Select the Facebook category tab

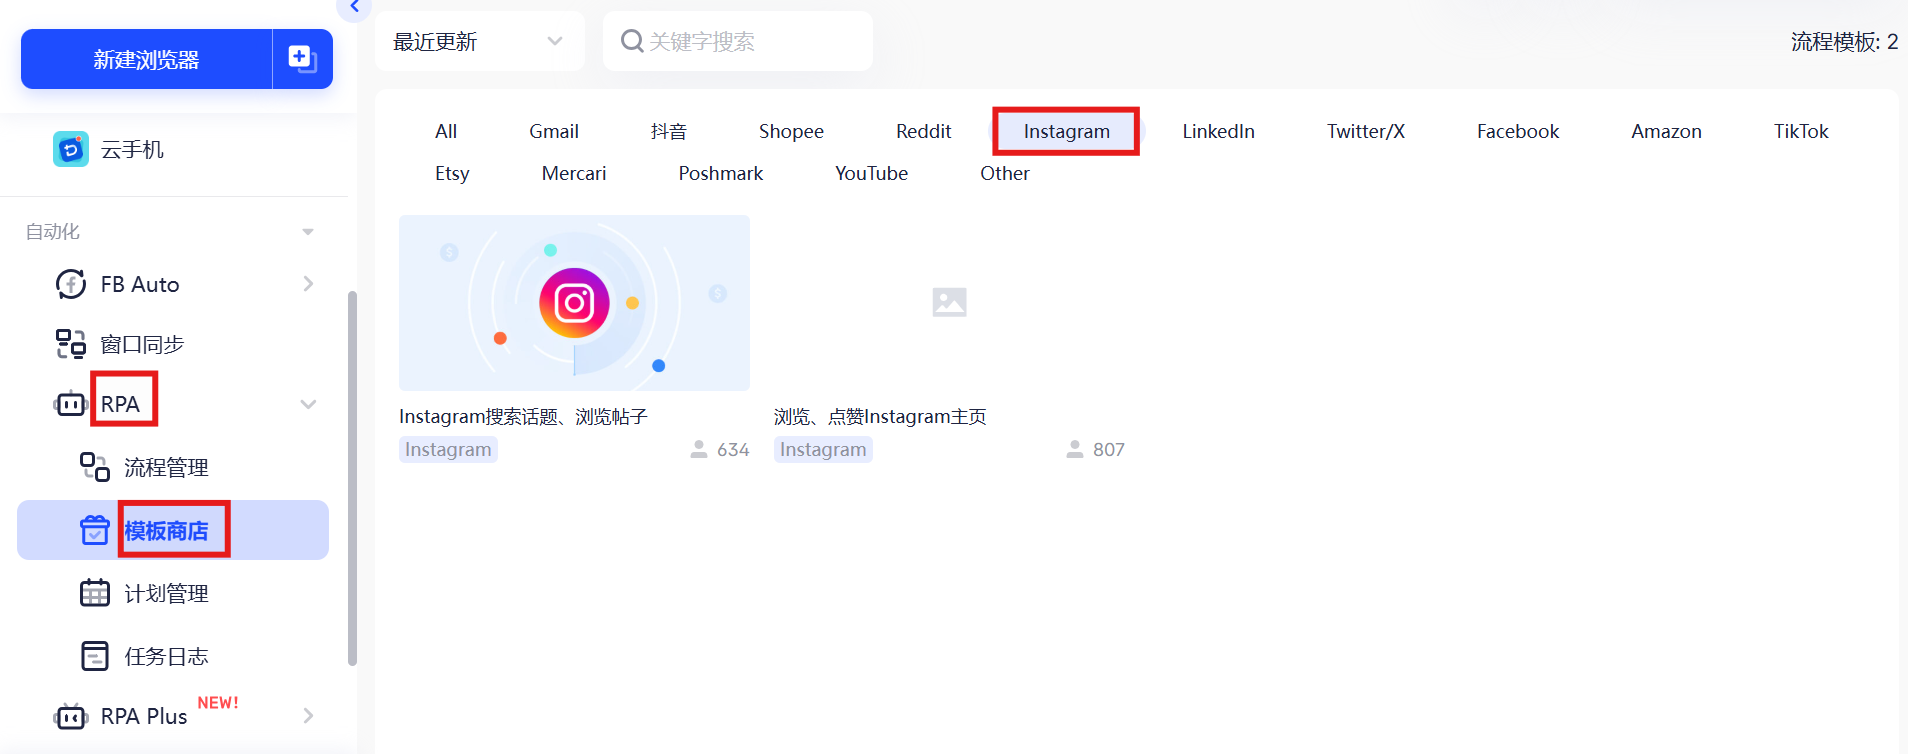click(x=1518, y=131)
